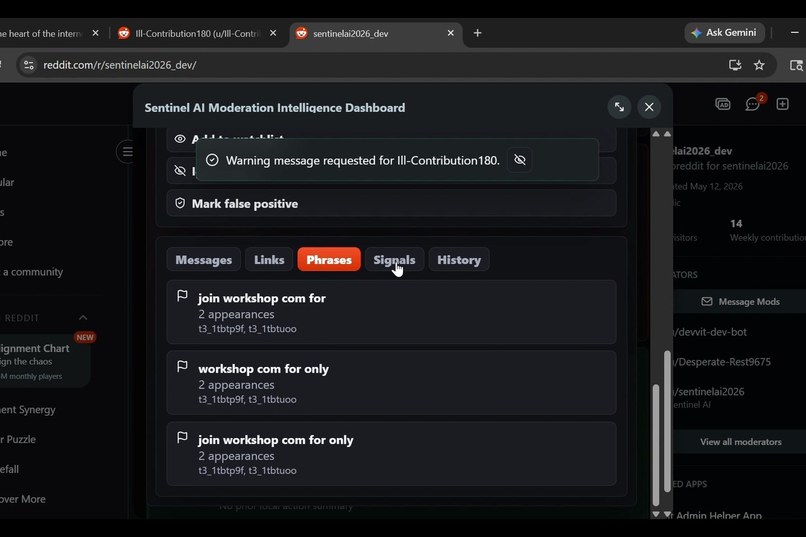This screenshot has height=537, width=806.
Task: Select phrase 'workshop com for only'
Action: click(x=391, y=383)
